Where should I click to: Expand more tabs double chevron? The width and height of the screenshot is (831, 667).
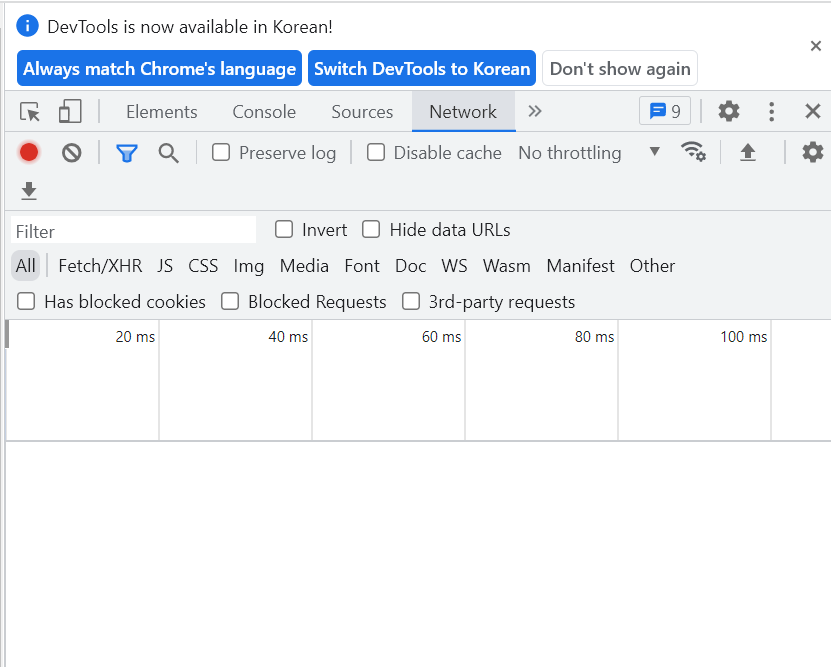535,111
